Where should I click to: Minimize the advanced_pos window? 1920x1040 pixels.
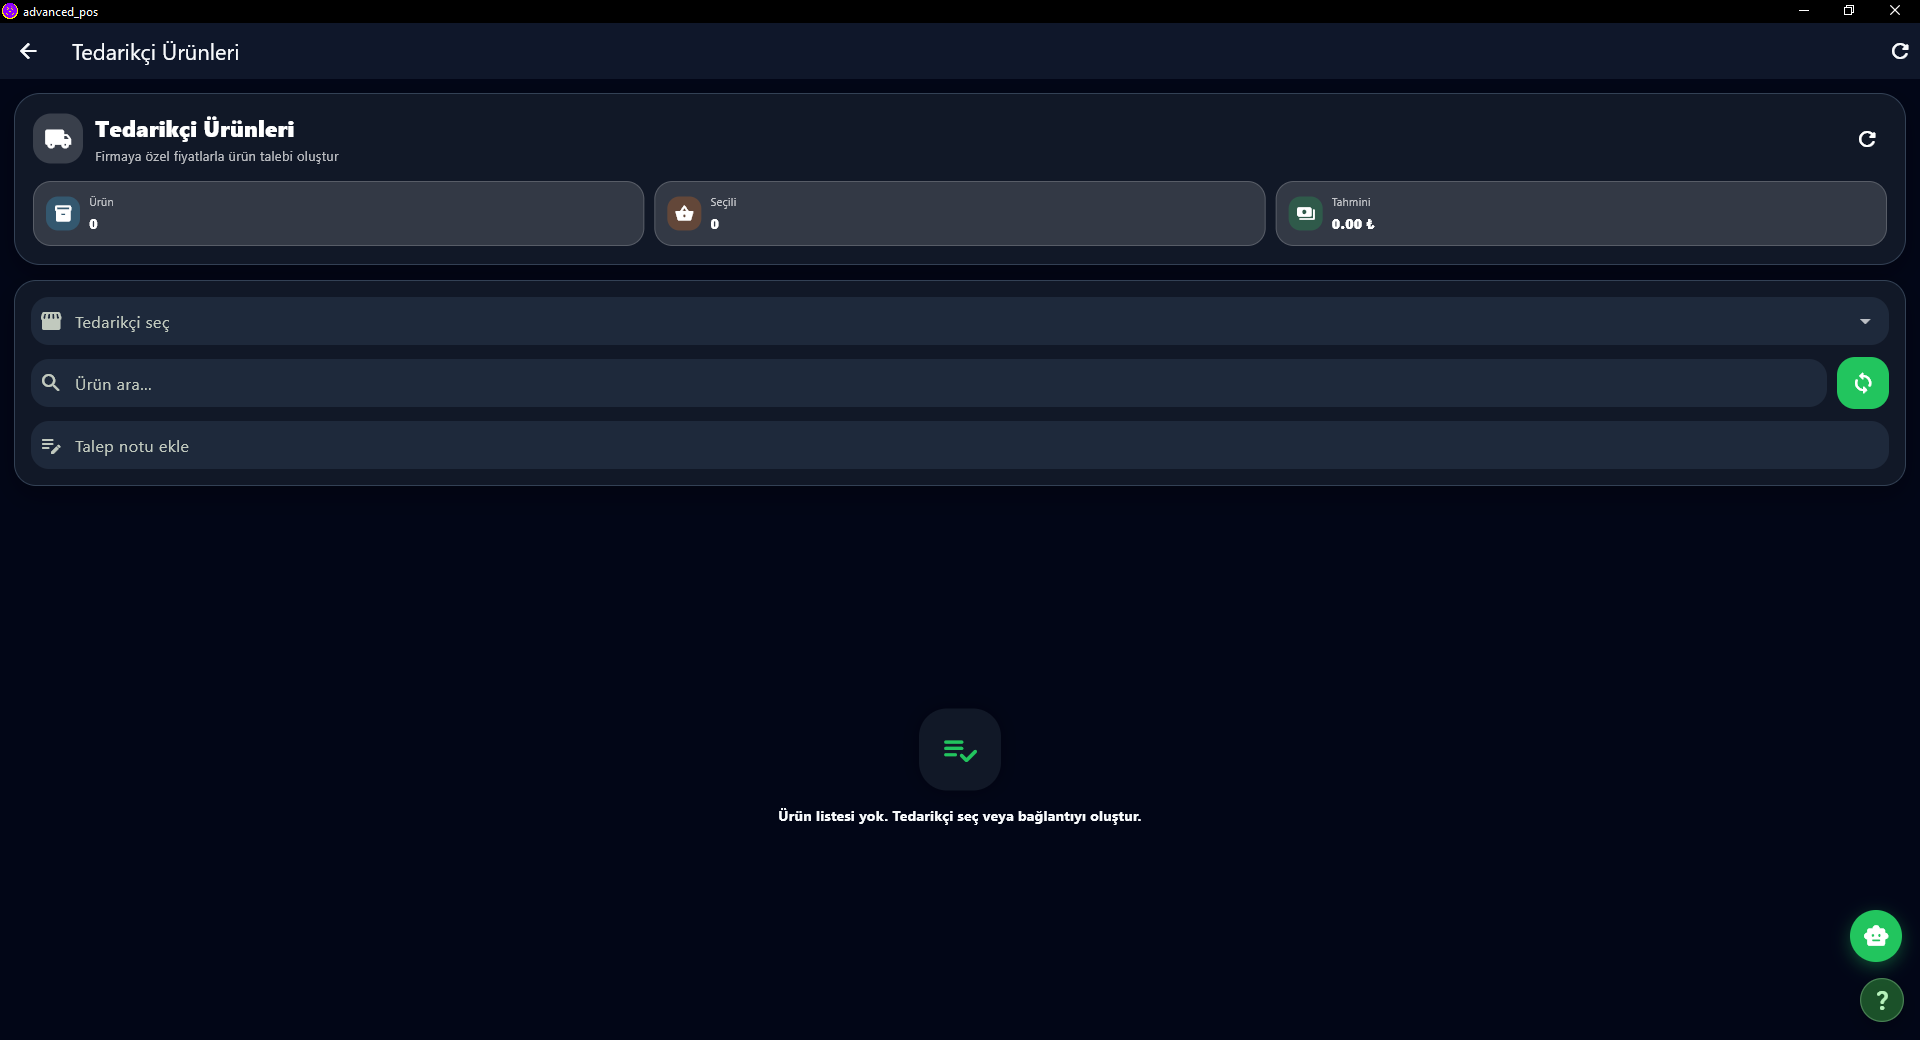tap(1804, 11)
